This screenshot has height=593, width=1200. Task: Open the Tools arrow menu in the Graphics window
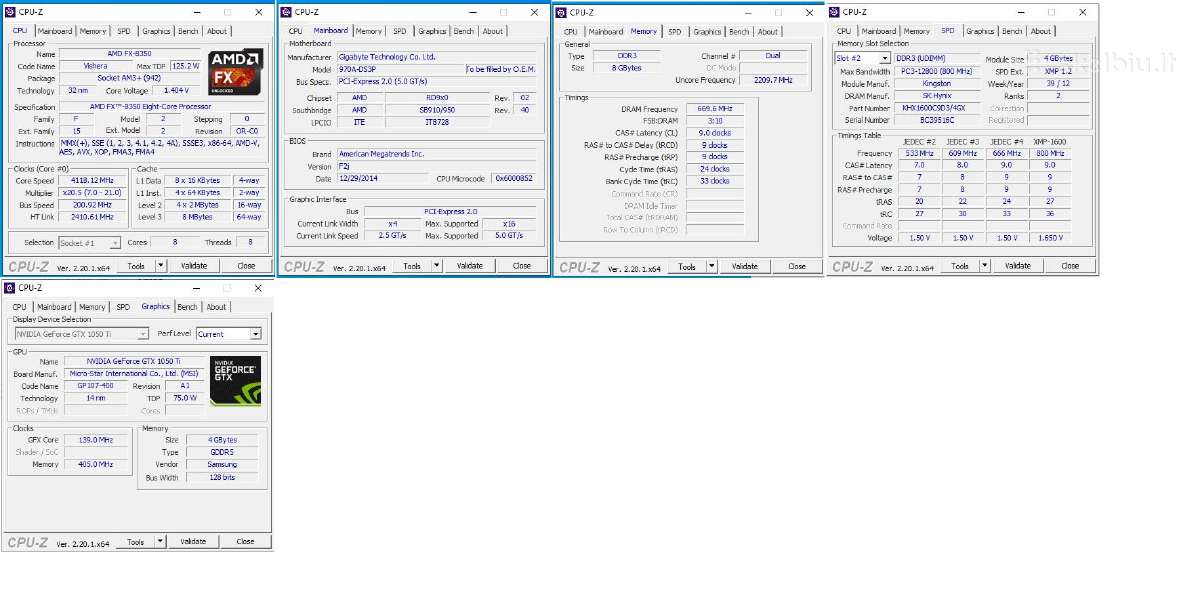pyautogui.click(x=160, y=542)
